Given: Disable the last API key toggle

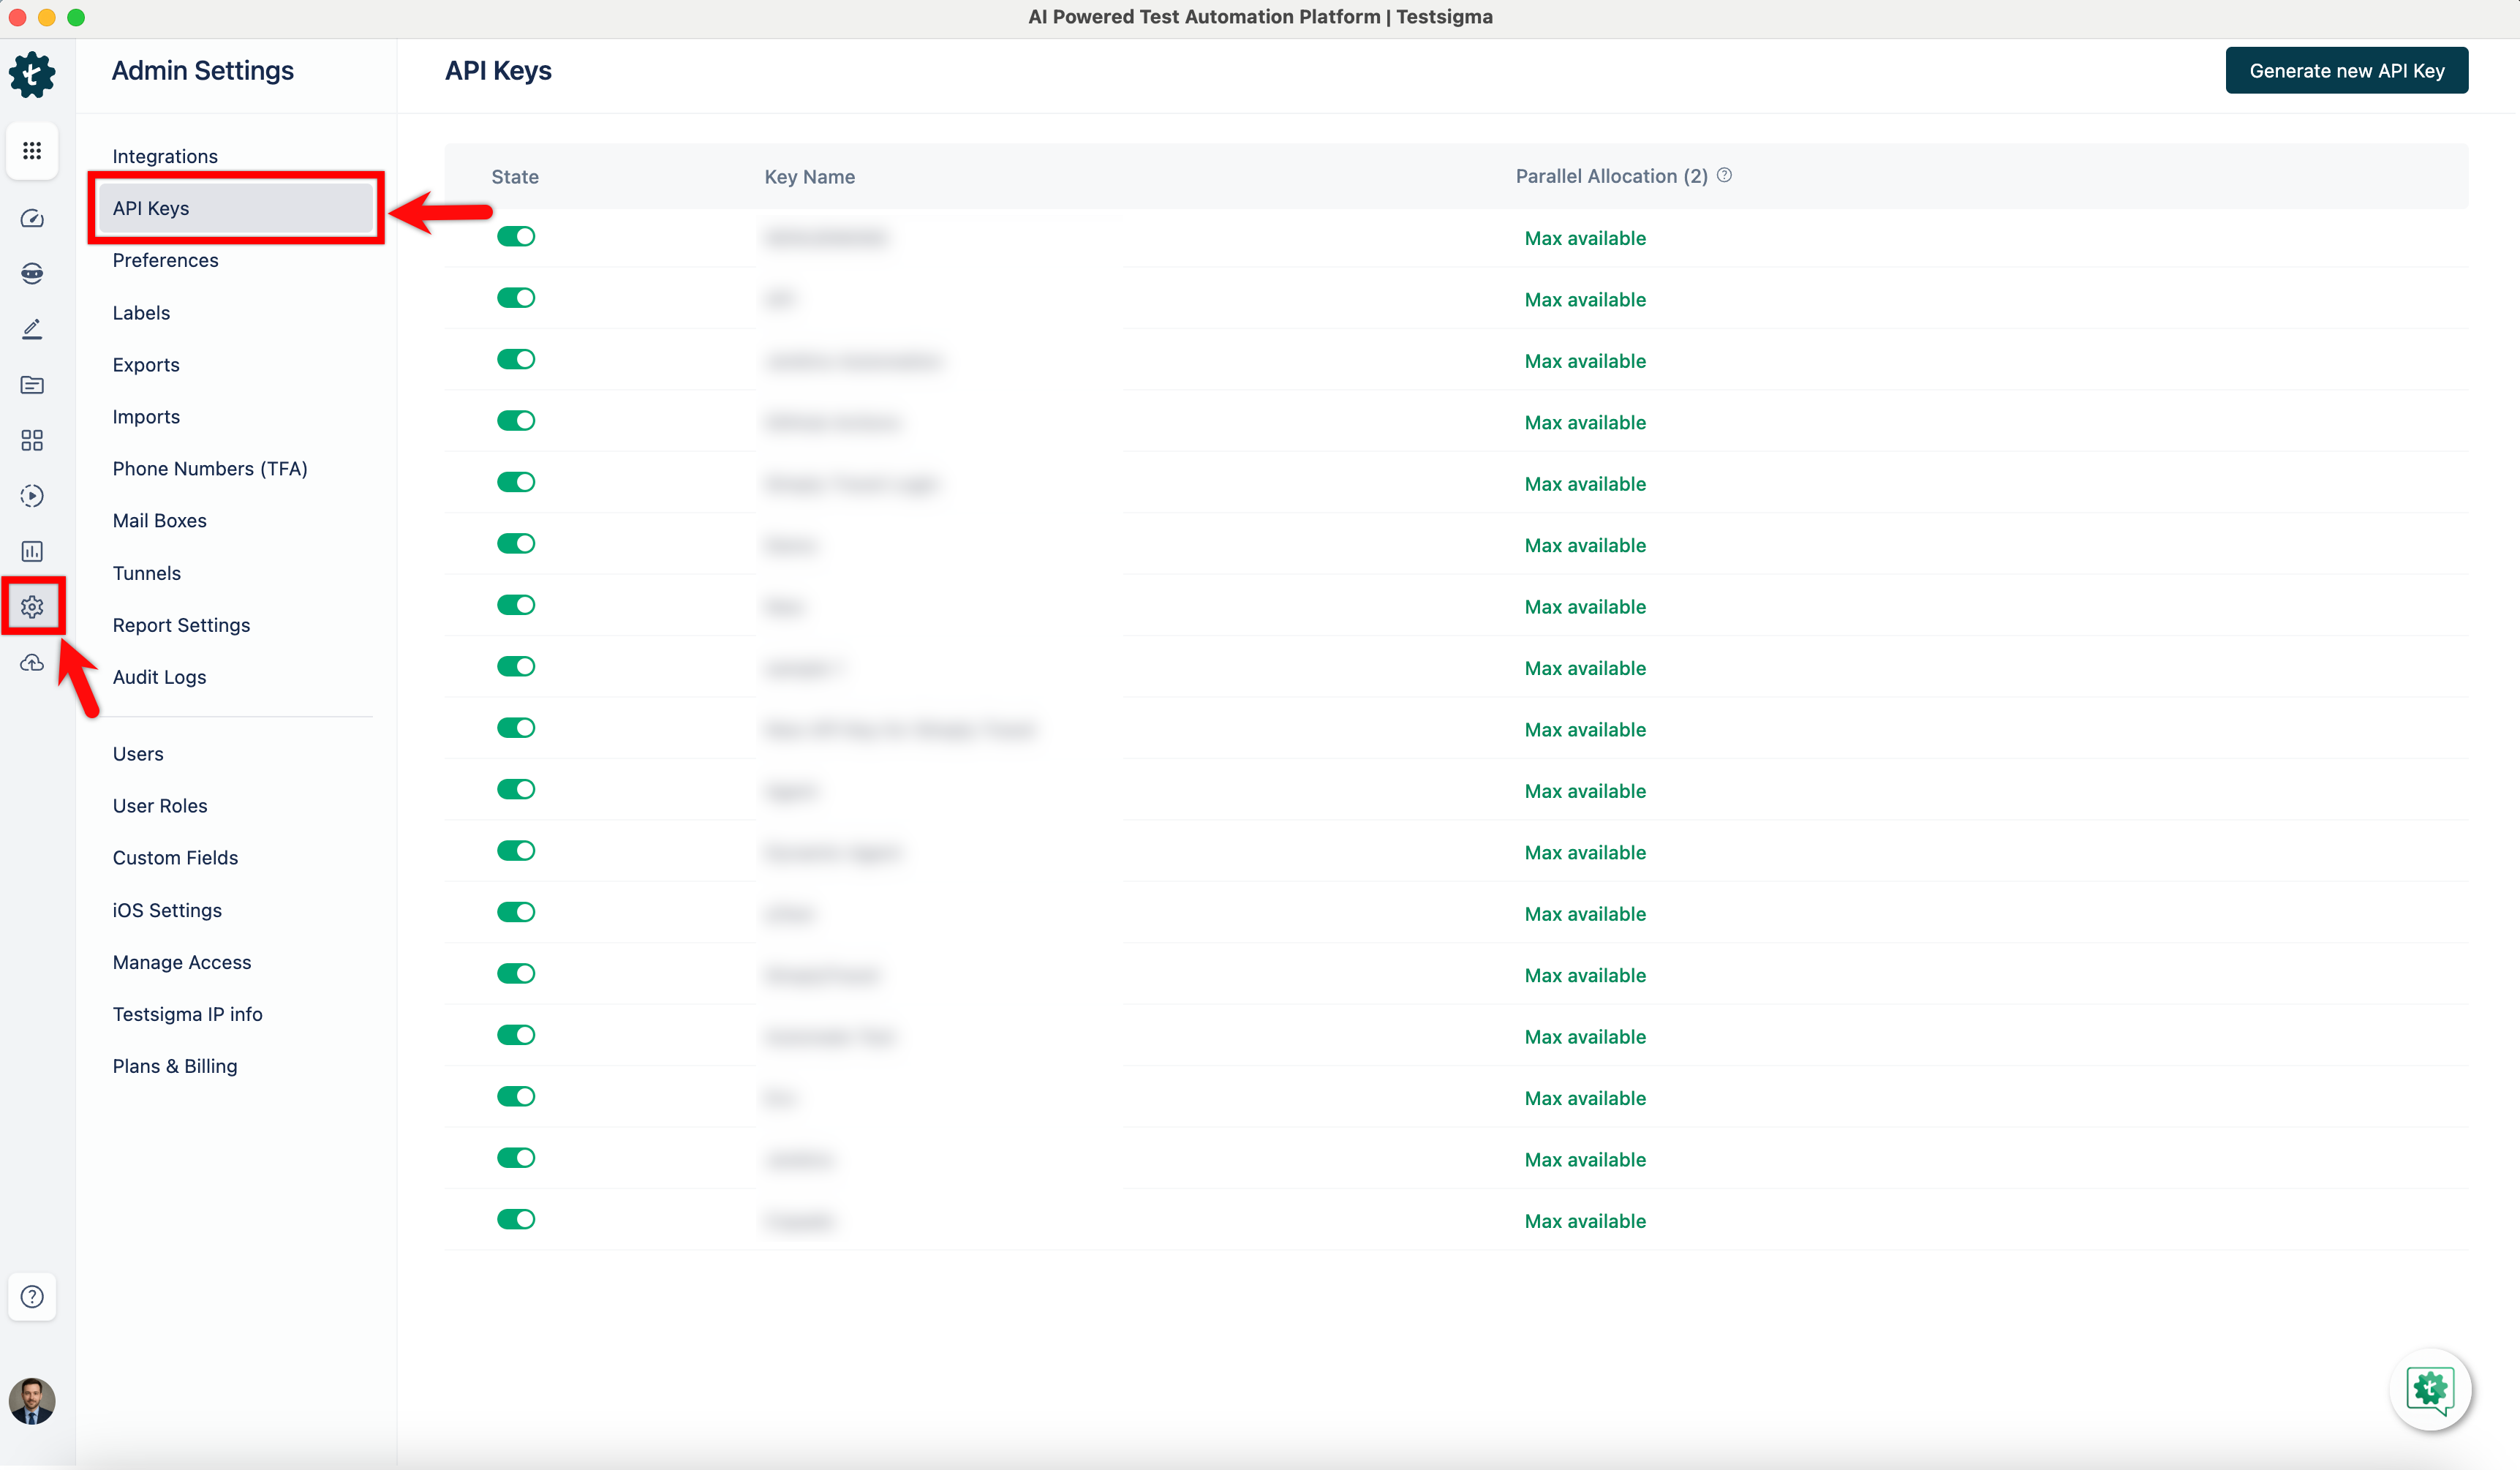Looking at the screenshot, I should coord(516,1219).
